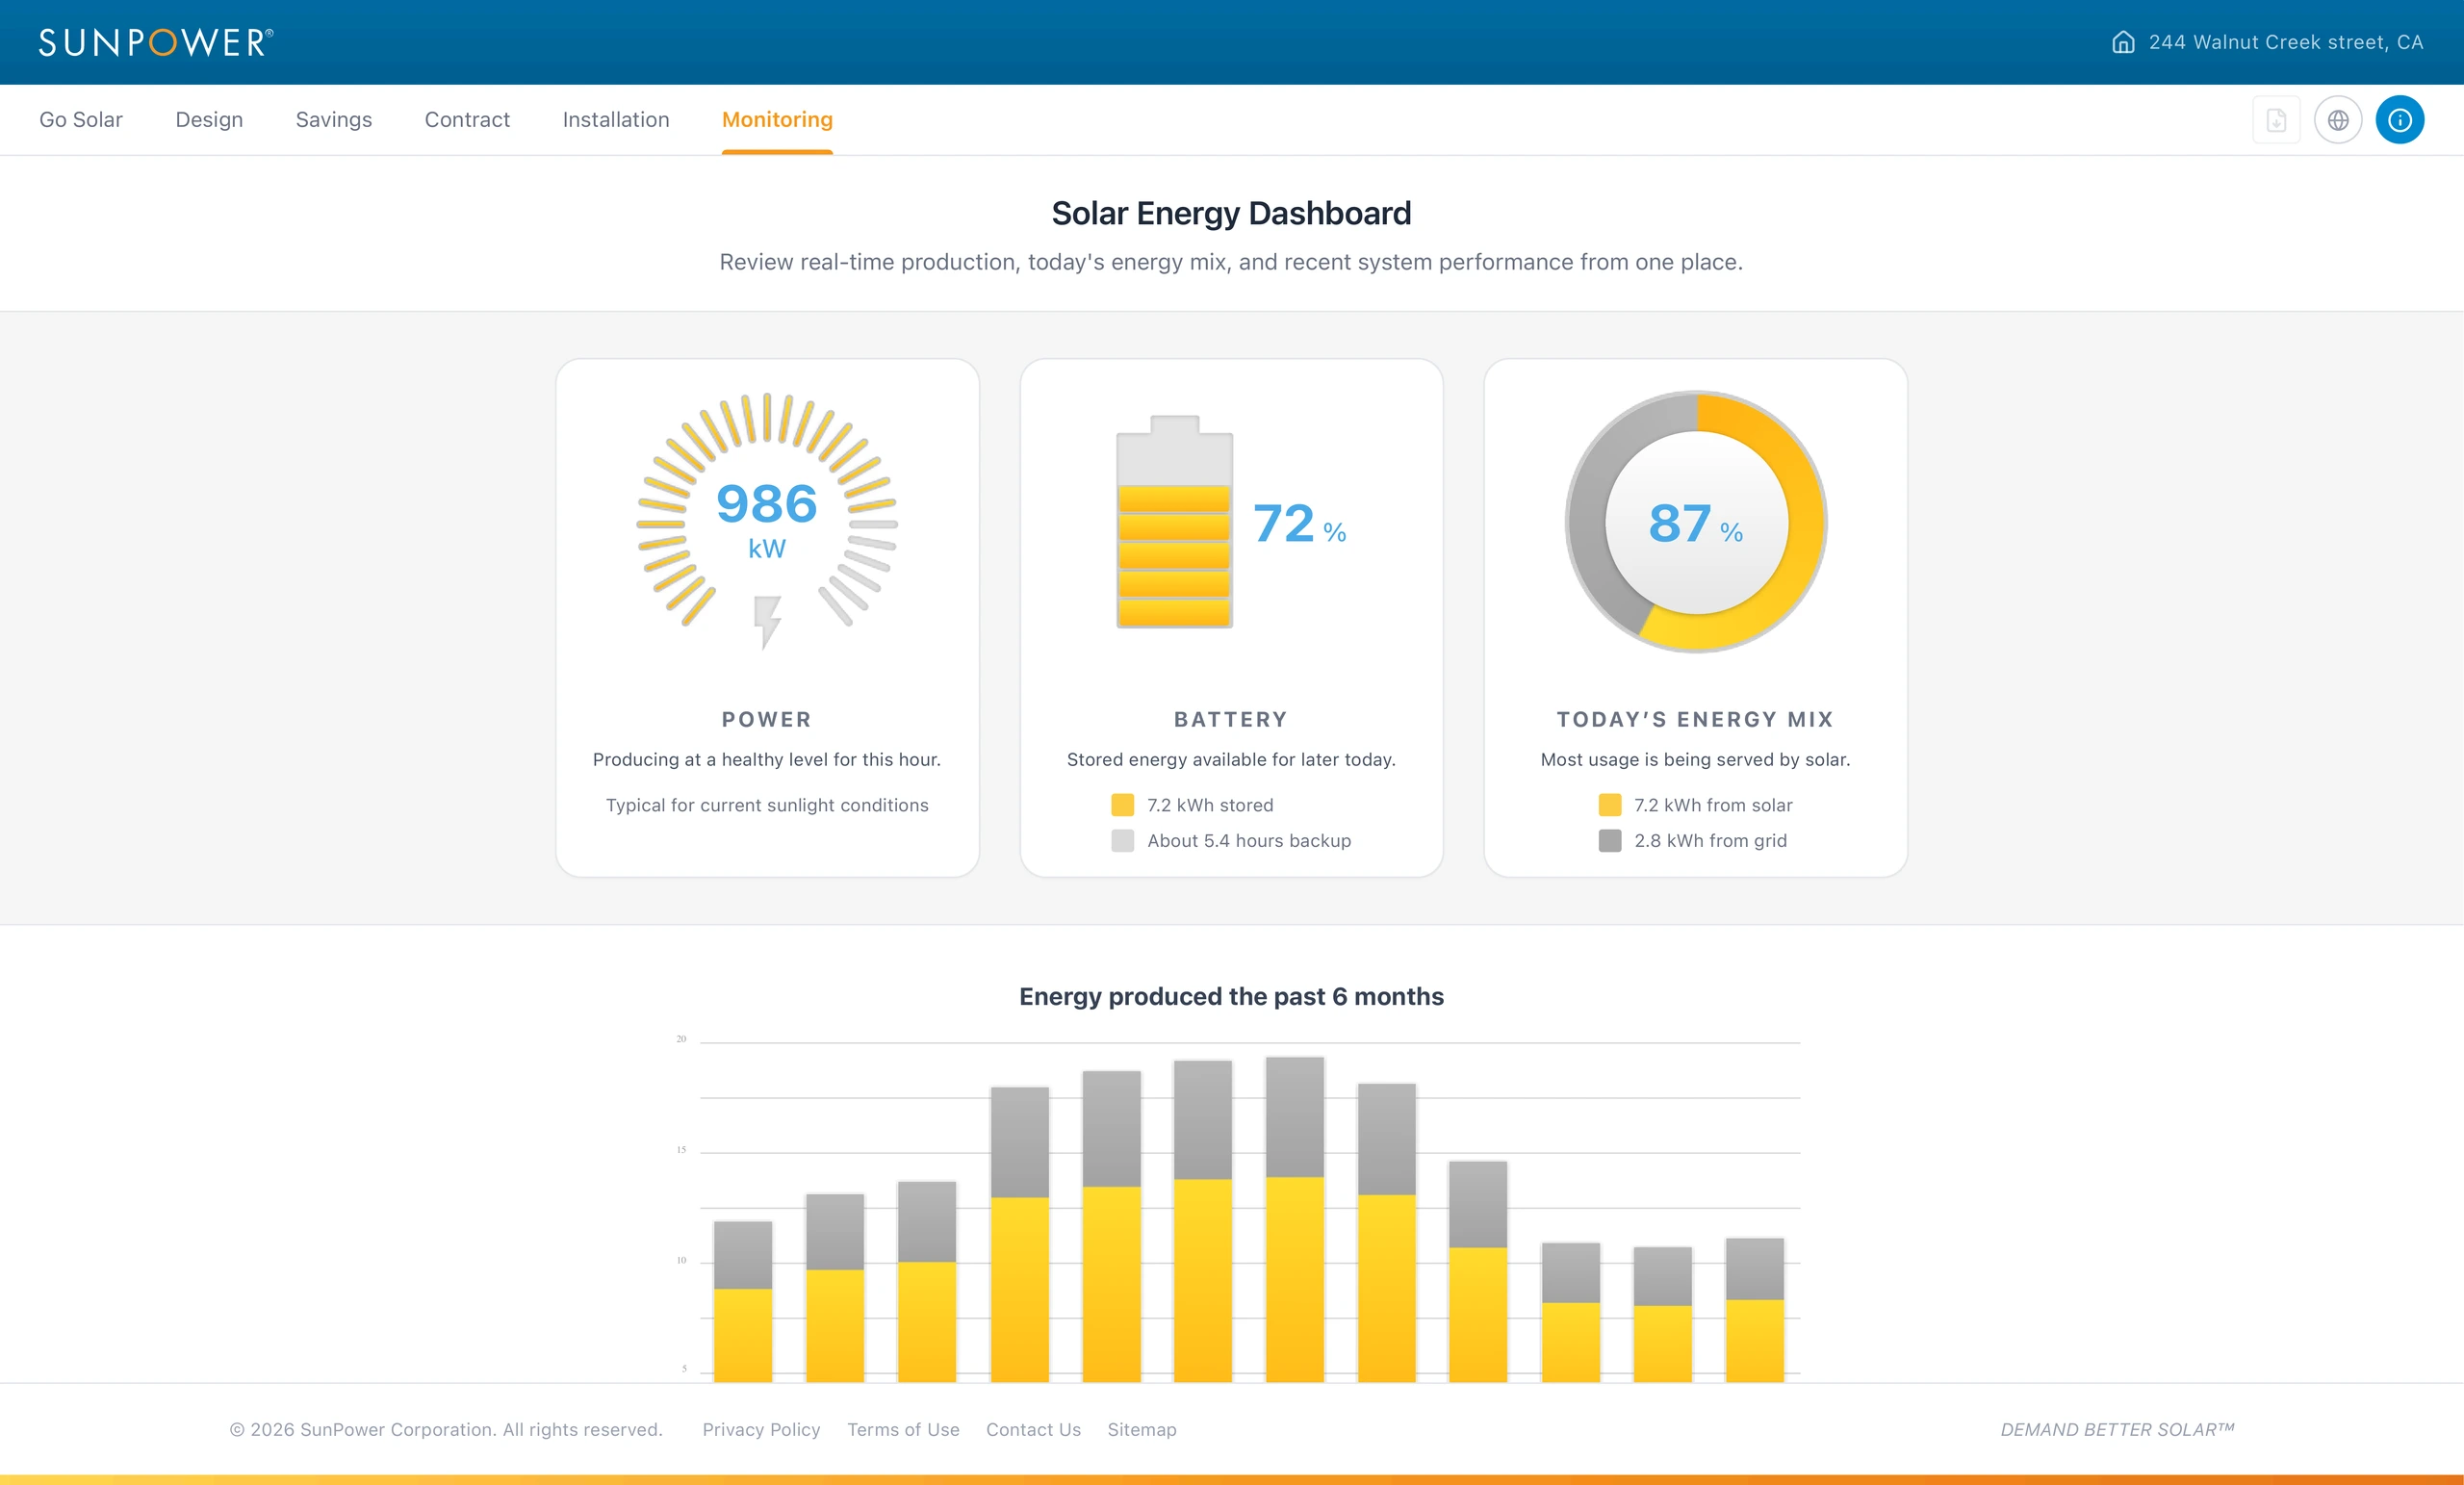Go to the Contract tab
2464x1485 pixels.
(467, 120)
